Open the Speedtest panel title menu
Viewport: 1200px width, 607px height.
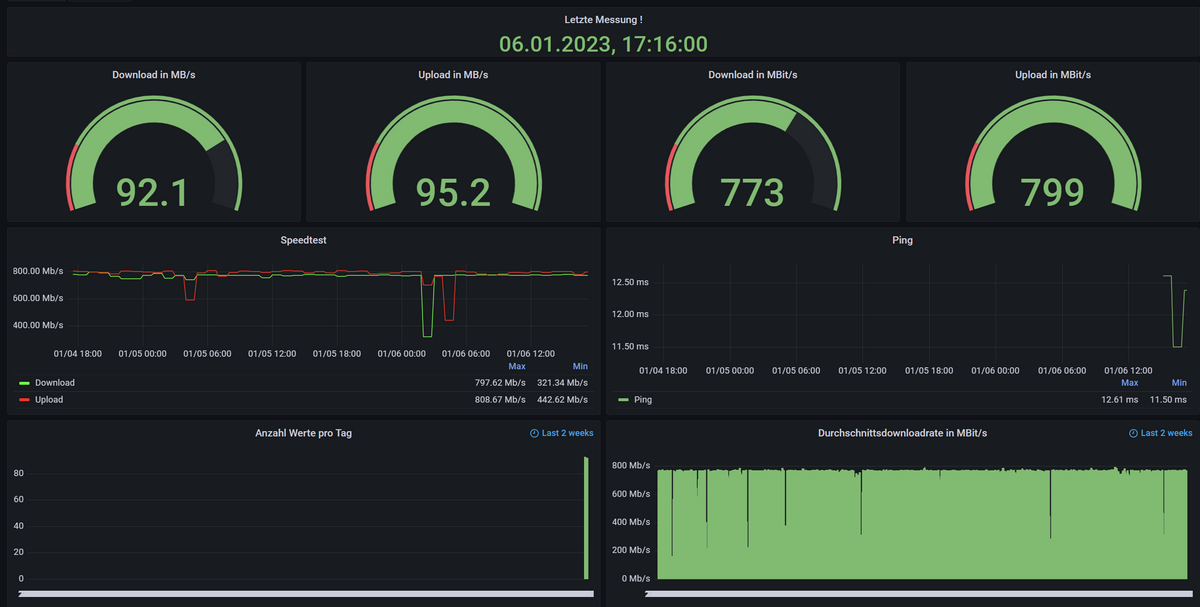point(304,240)
